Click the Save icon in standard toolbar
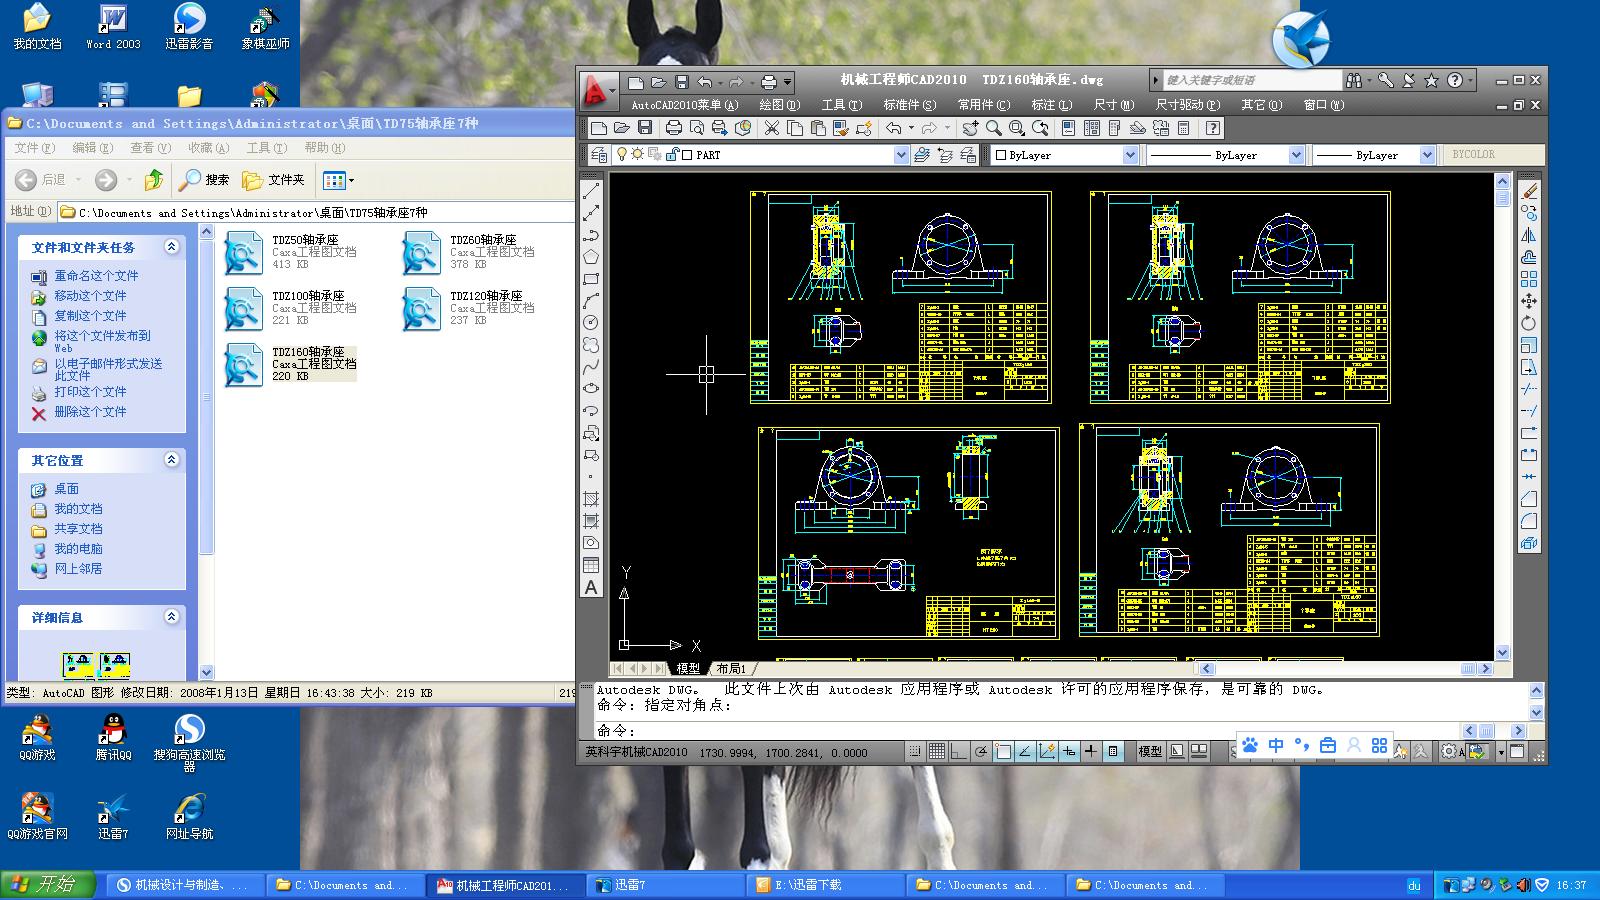The image size is (1600, 900). click(645, 128)
